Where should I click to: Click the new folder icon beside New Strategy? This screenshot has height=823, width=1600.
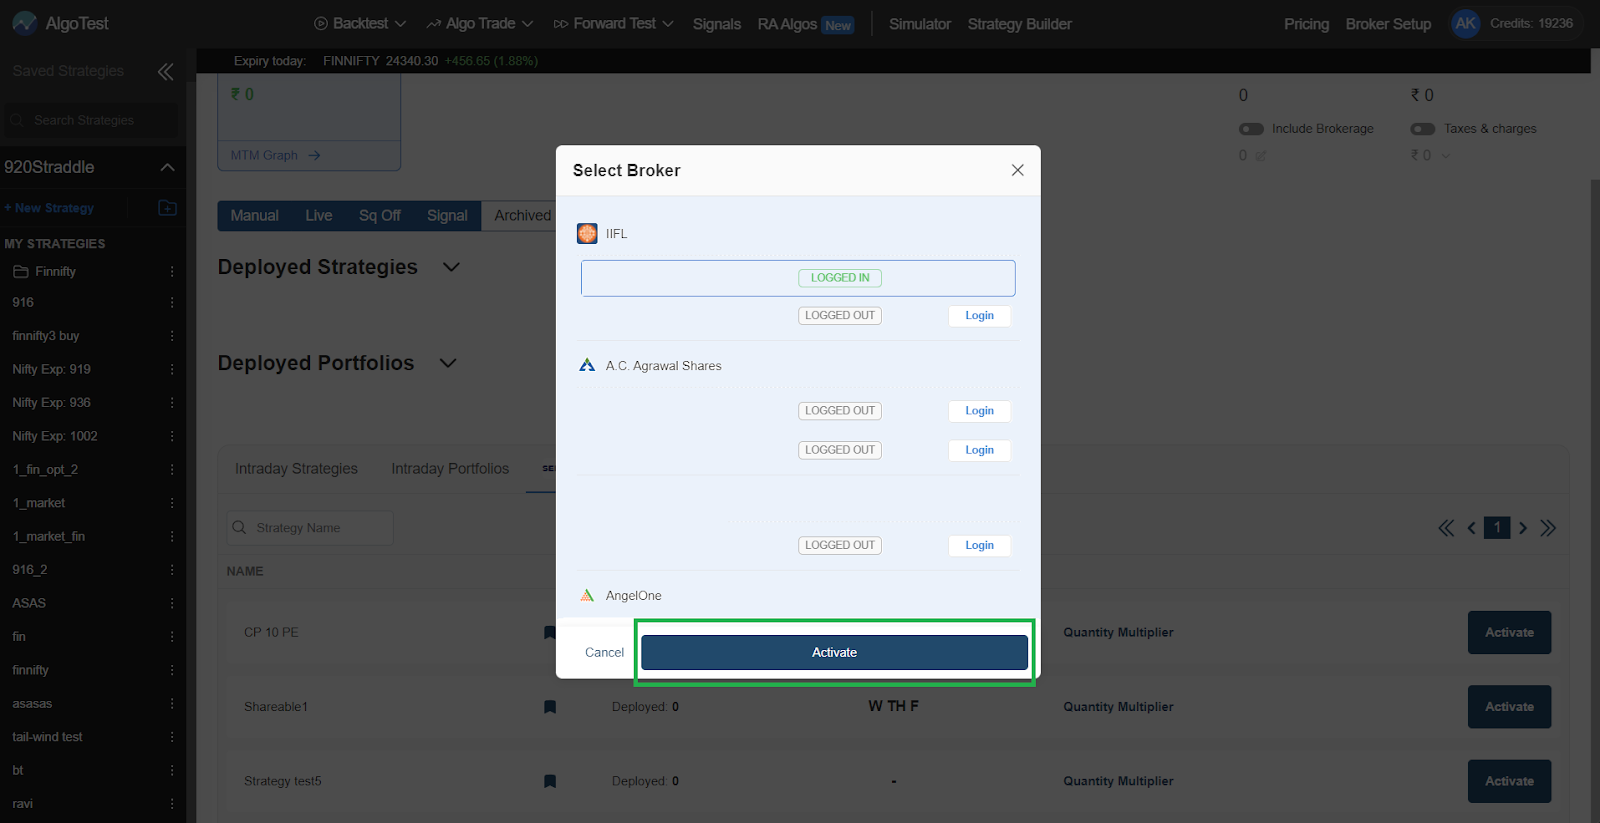click(168, 208)
